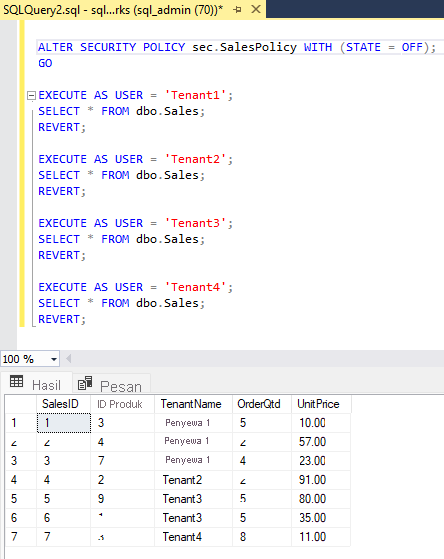Collapse the EXECUTE AS USER code block
Image resolution: width=444 pixels, height=559 pixels.
point(31,96)
